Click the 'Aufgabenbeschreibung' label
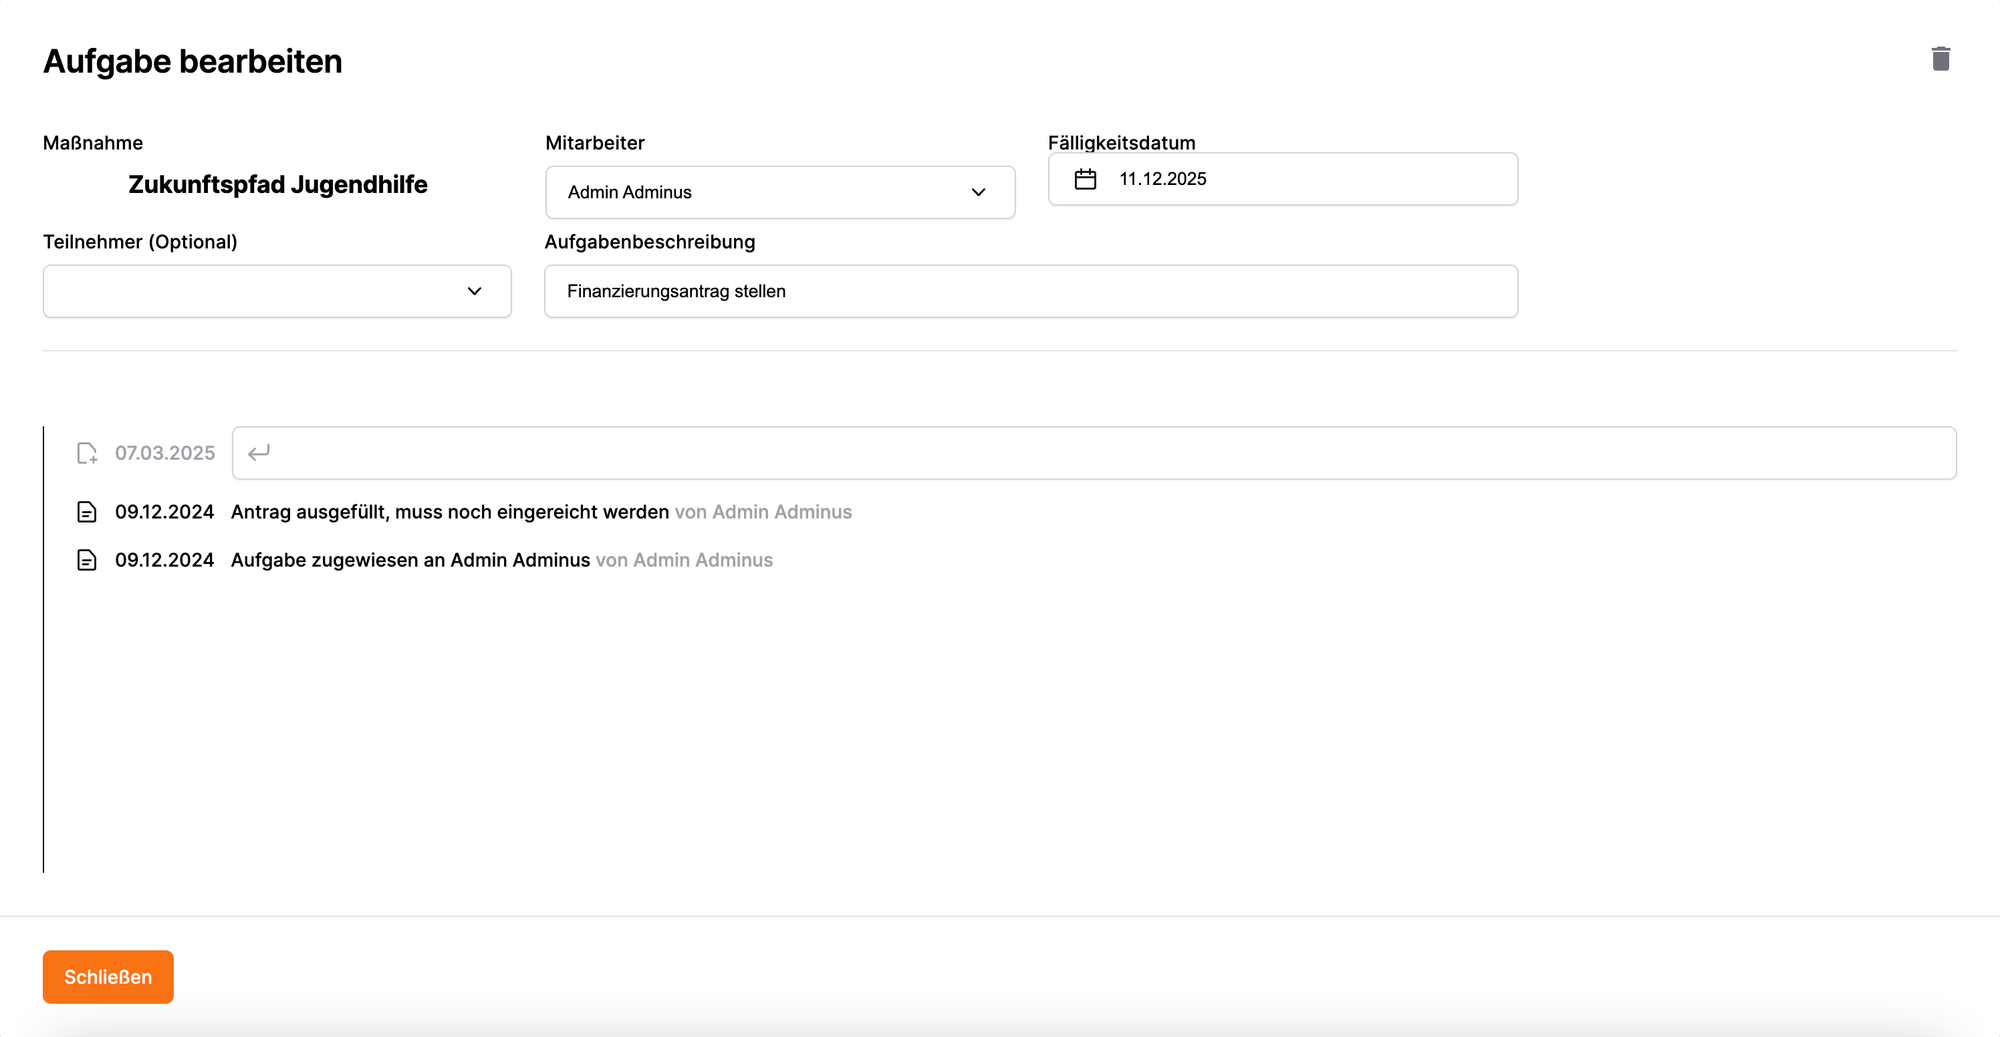This screenshot has width=2000, height=1037. (650, 242)
